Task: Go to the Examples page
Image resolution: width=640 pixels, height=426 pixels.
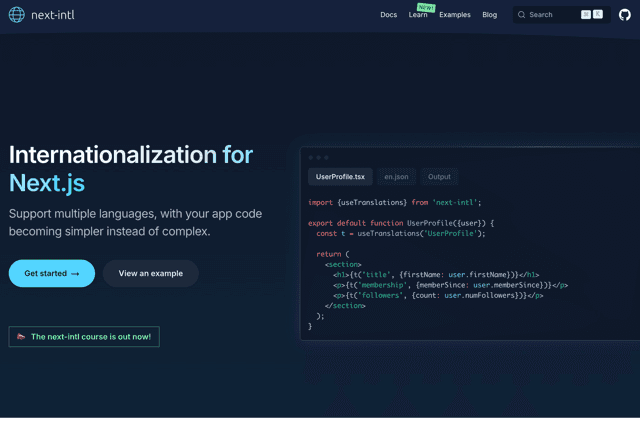Action: (454, 15)
